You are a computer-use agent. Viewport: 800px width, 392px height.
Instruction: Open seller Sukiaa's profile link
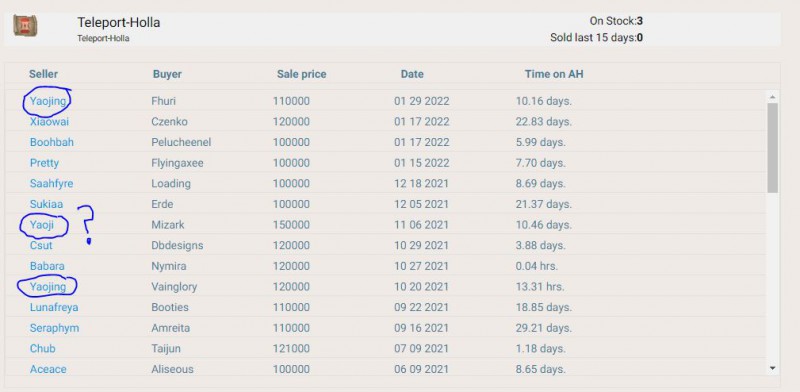pyautogui.click(x=46, y=204)
